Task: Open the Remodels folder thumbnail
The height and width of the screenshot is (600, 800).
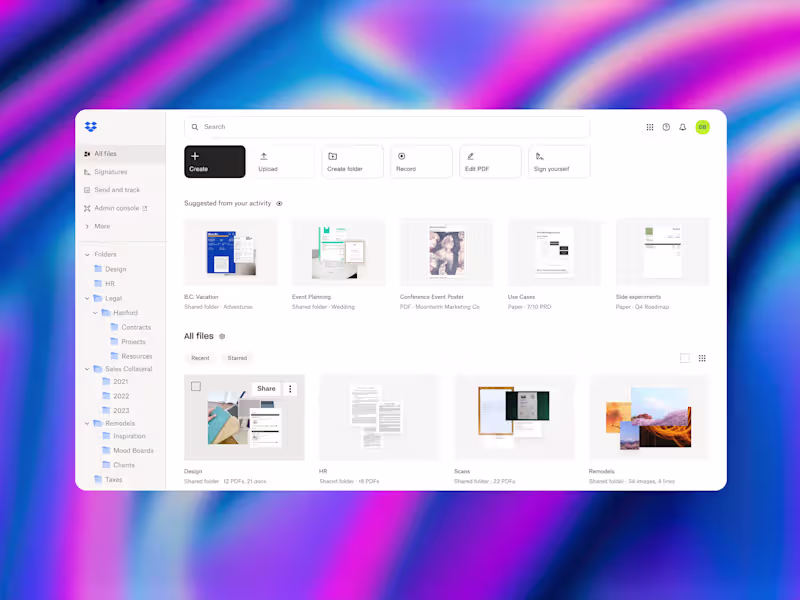Action: click(649, 417)
